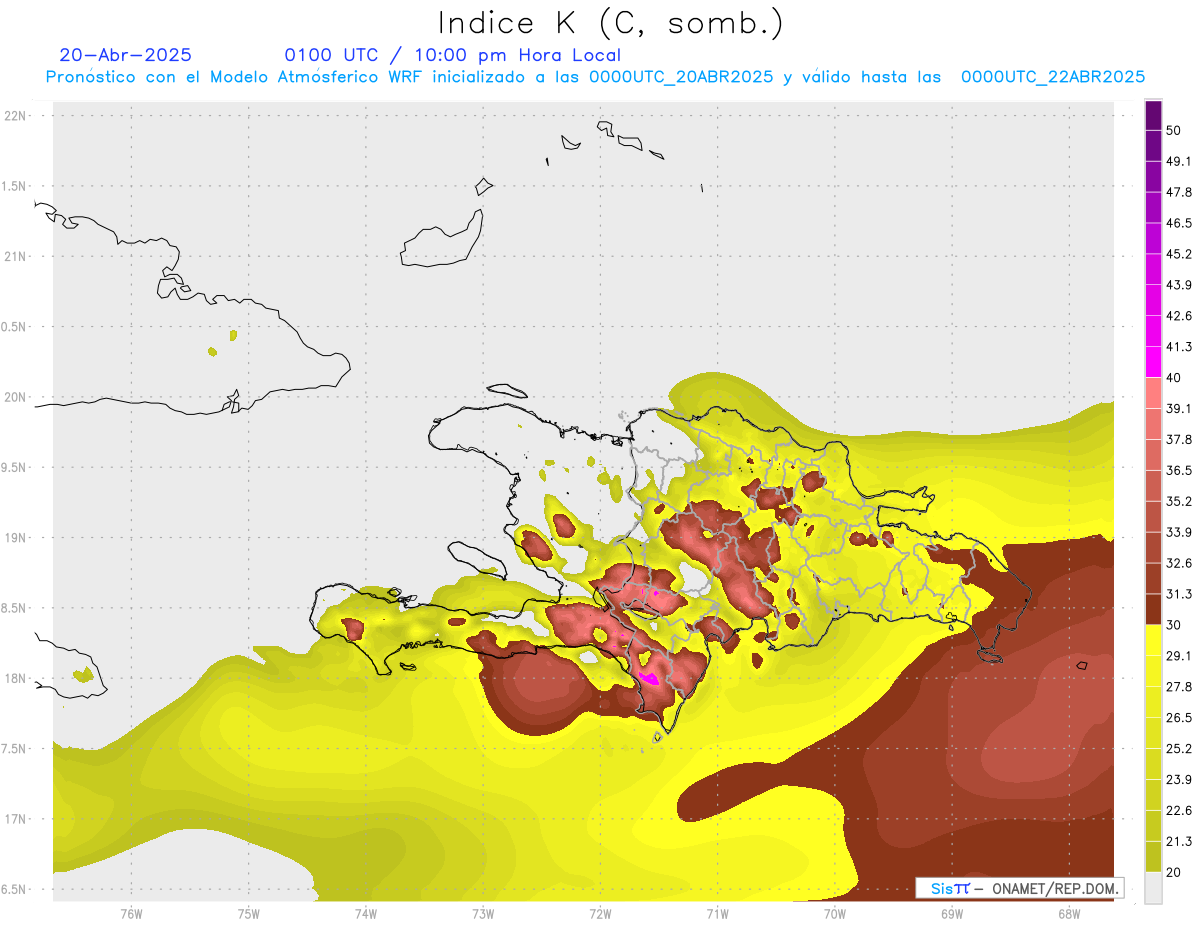Click the legend value '37.8'
Image resolution: width=1200 pixels, height=927 pixels.
click(x=1179, y=439)
